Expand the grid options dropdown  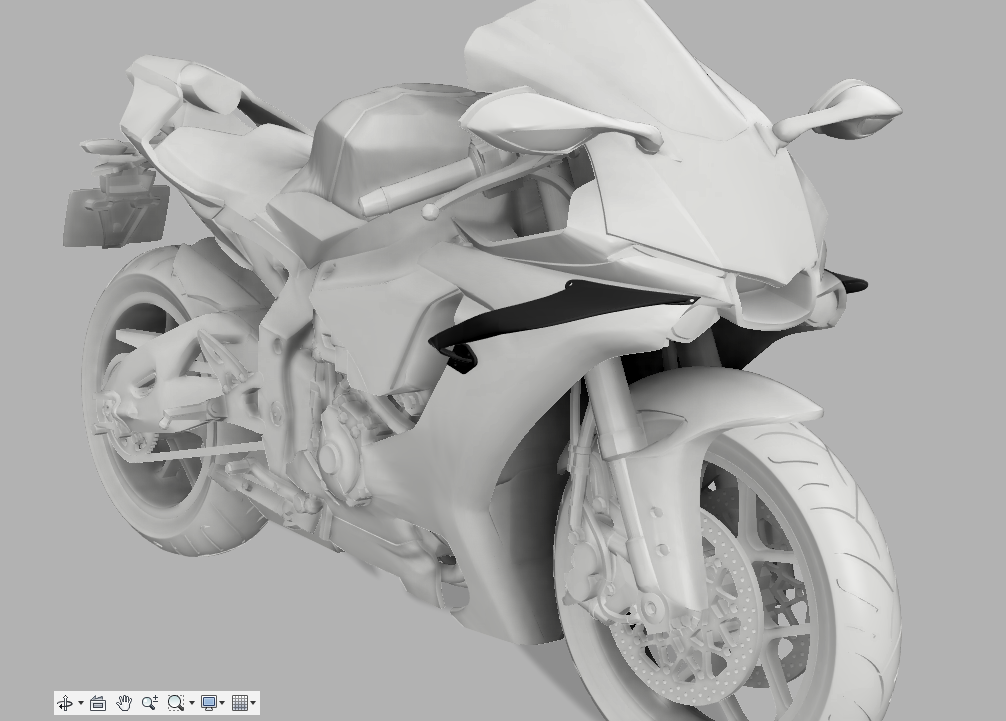254,703
